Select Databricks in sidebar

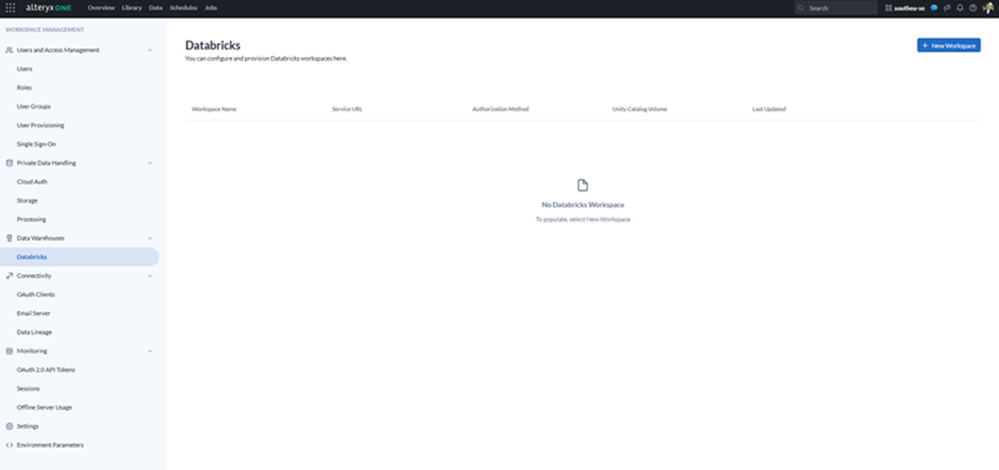(80, 257)
